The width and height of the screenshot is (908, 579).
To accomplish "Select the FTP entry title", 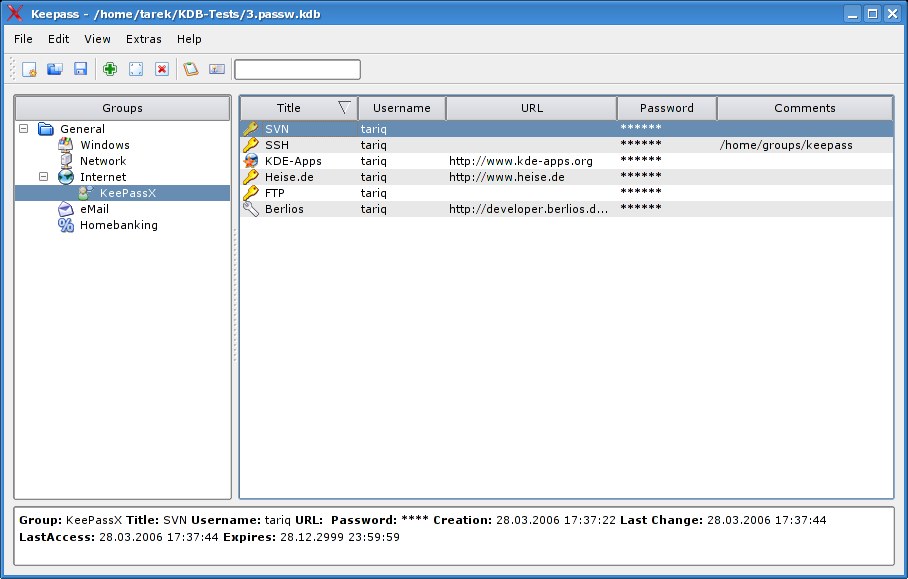I will coord(274,193).
